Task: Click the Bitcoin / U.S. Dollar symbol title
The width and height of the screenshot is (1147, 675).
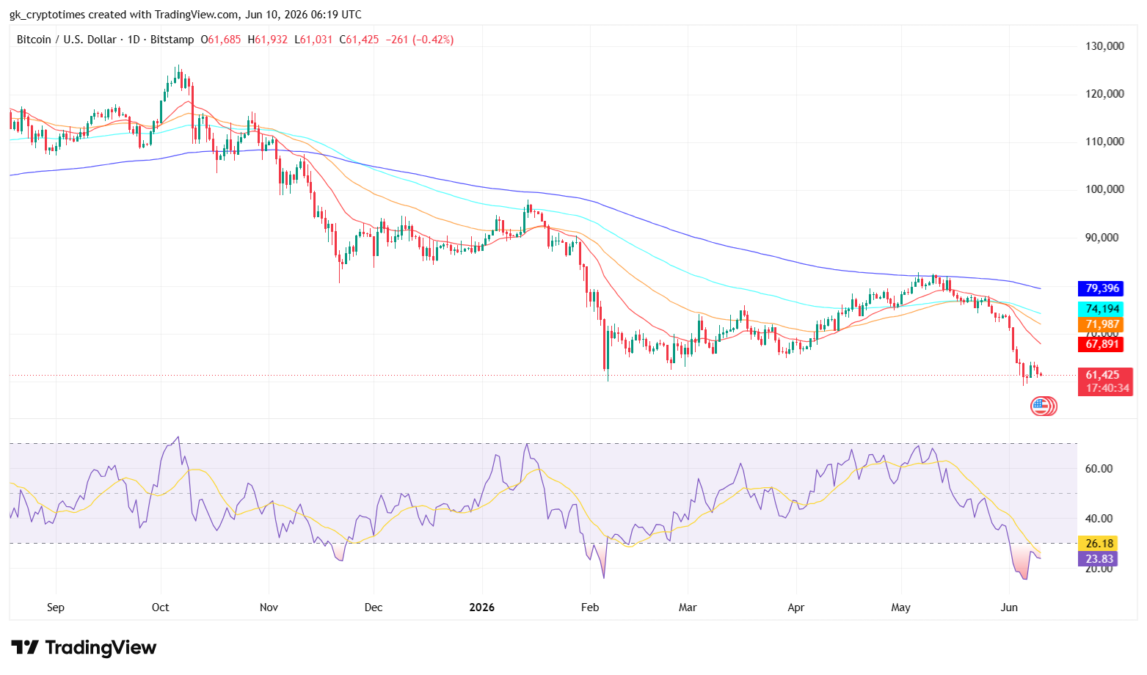Action: coord(69,39)
